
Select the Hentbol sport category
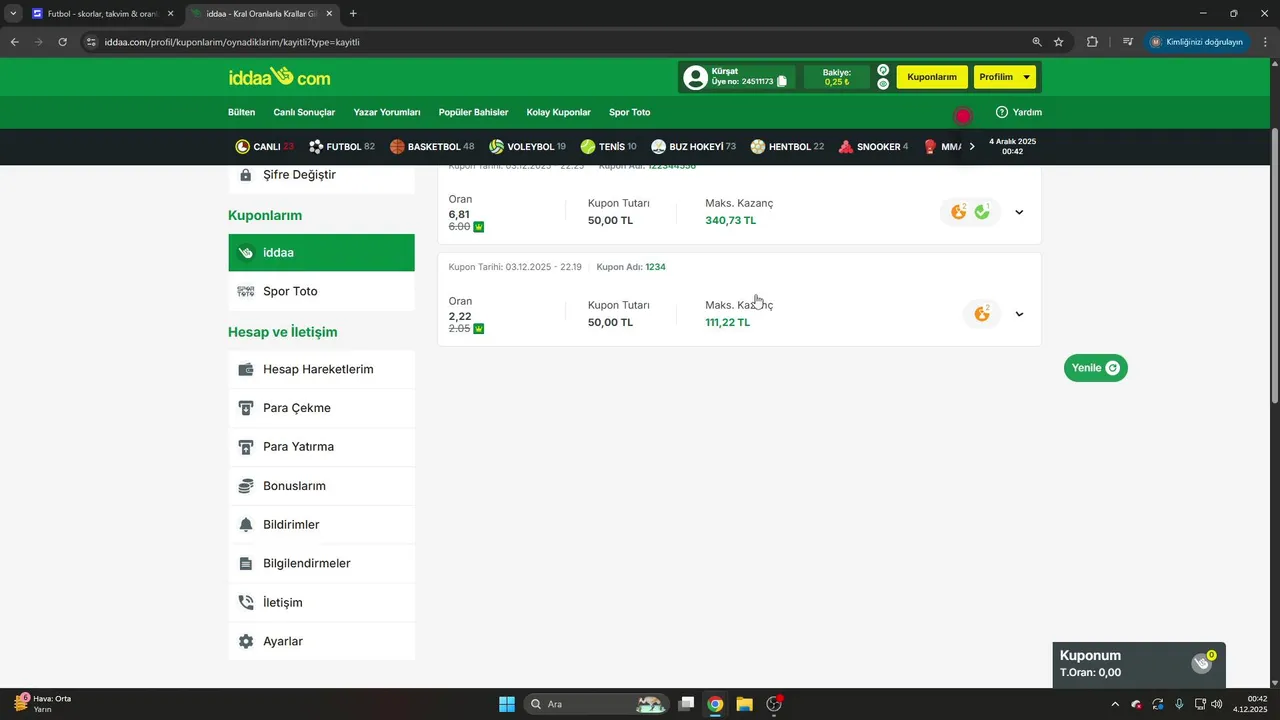[787, 147]
